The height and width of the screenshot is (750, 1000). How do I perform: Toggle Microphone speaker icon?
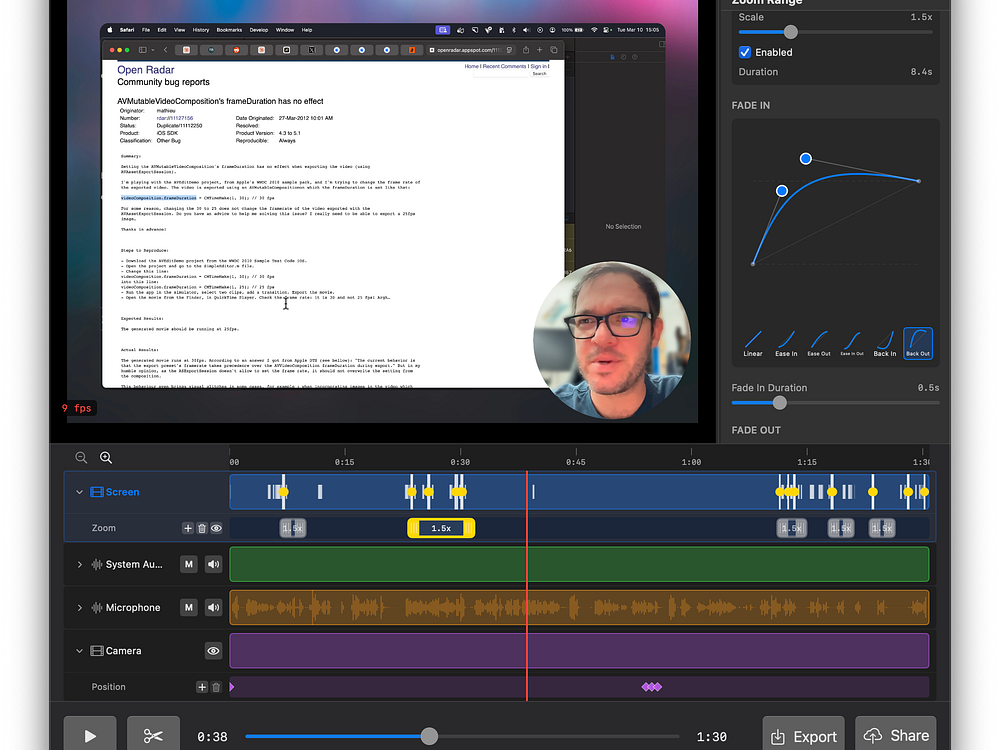[x=214, y=608]
